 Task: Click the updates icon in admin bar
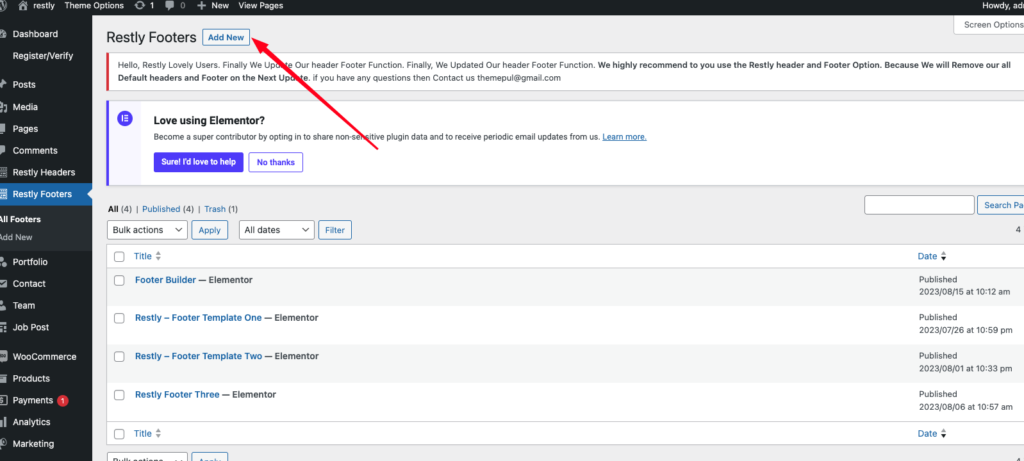tap(137, 6)
